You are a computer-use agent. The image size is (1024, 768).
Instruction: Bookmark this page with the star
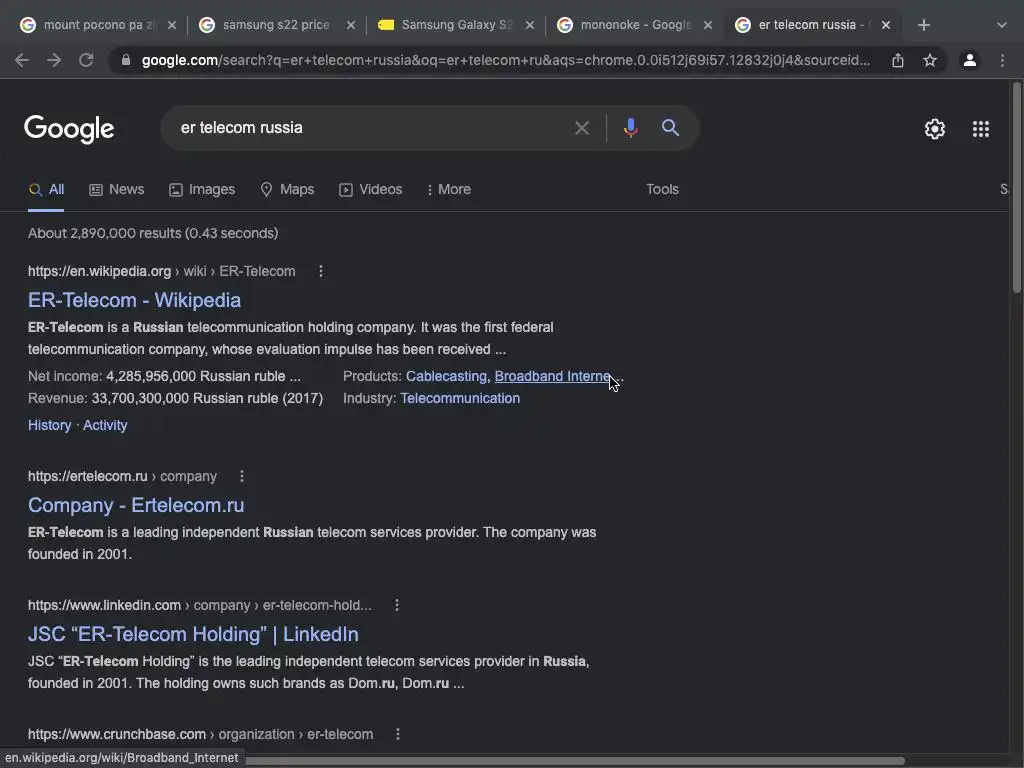[x=930, y=60]
